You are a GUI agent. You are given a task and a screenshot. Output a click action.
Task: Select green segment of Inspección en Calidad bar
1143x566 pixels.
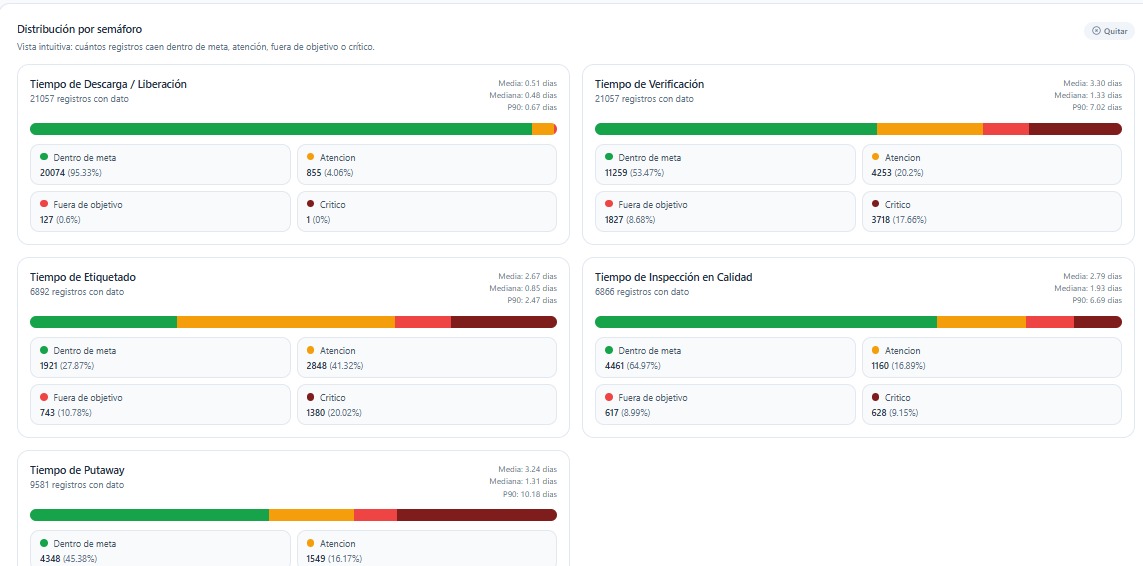coord(765,322)
